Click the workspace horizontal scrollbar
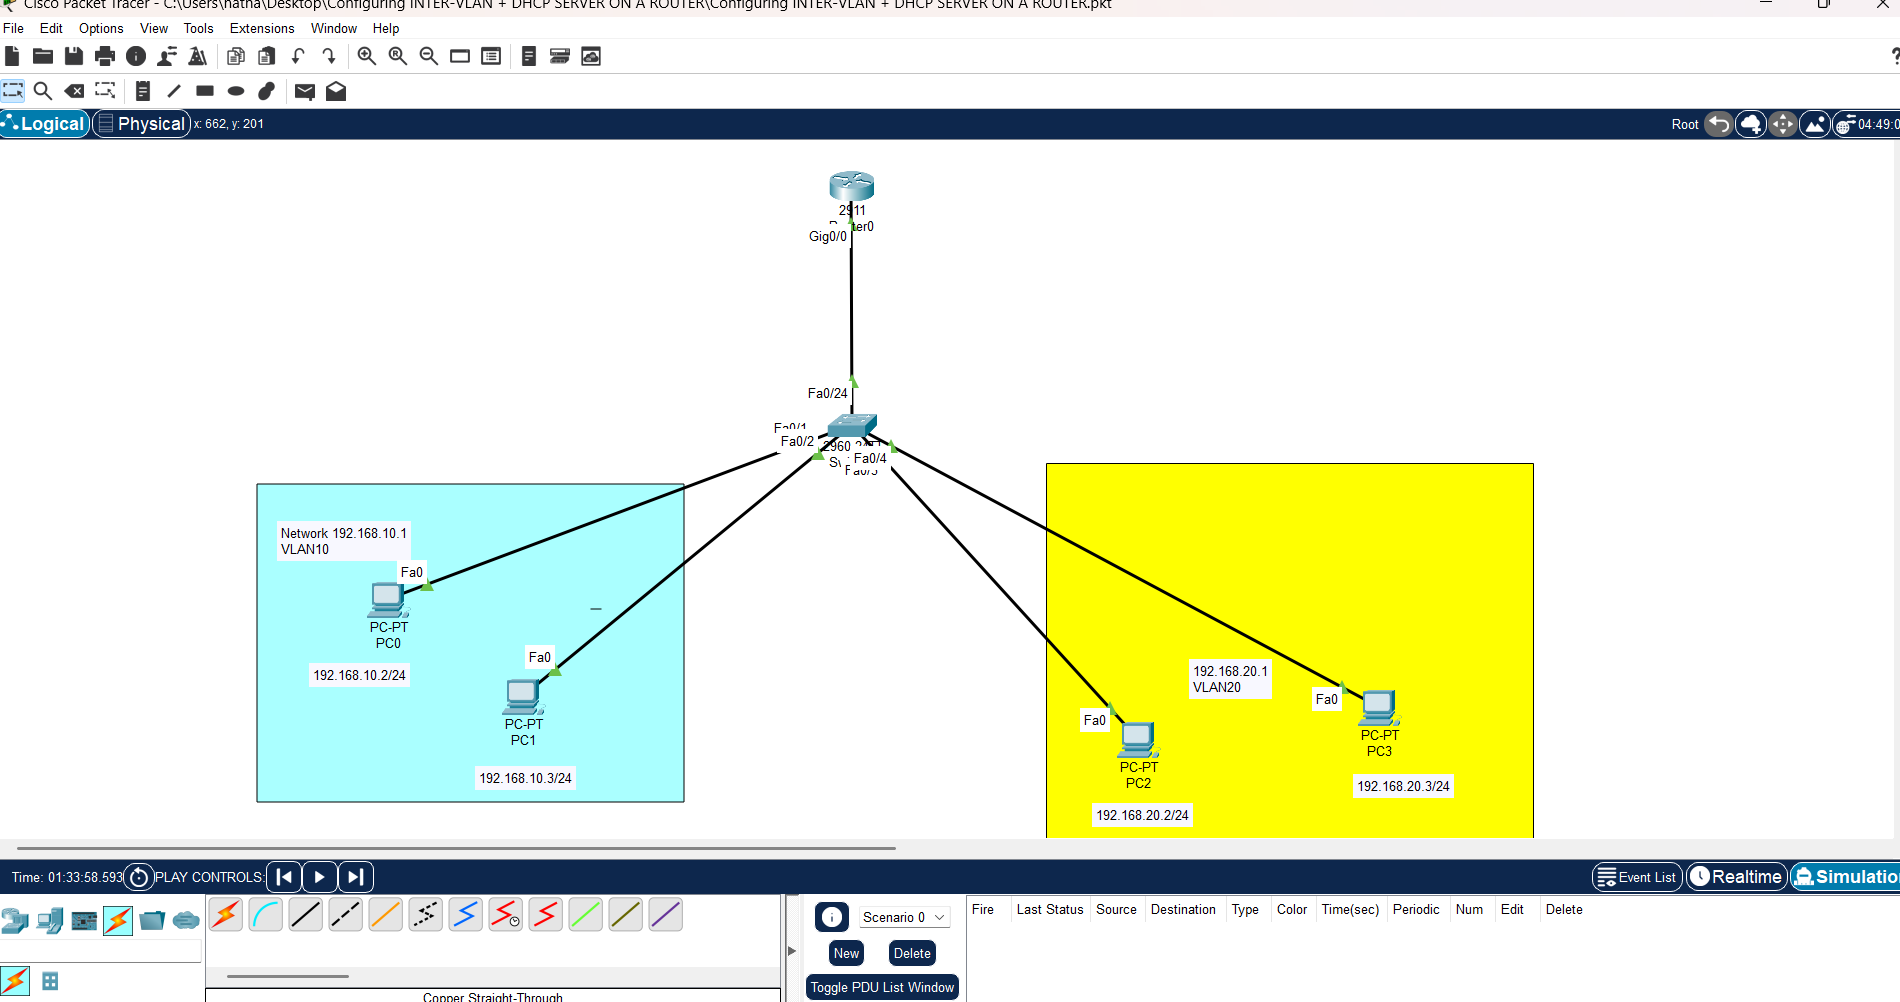The image size is (1900, 1002). coord(450,848)
